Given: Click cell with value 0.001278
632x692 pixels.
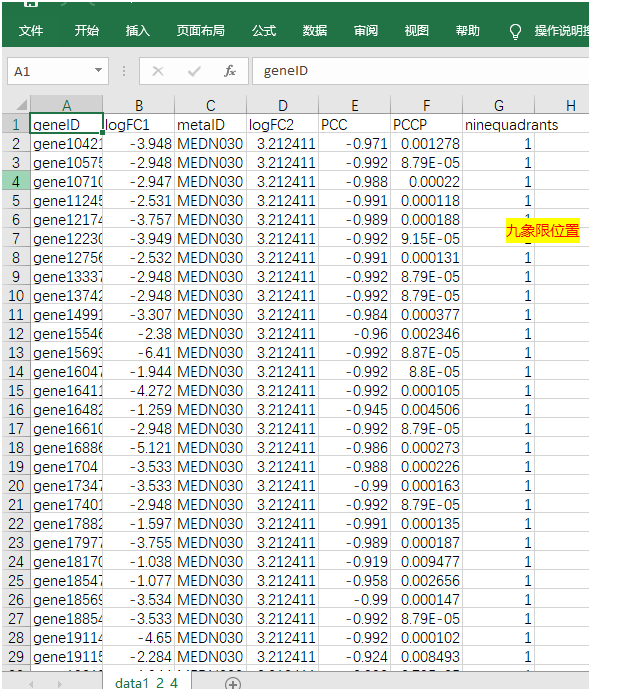Looking at the screenshot, I should click(426, 143).
